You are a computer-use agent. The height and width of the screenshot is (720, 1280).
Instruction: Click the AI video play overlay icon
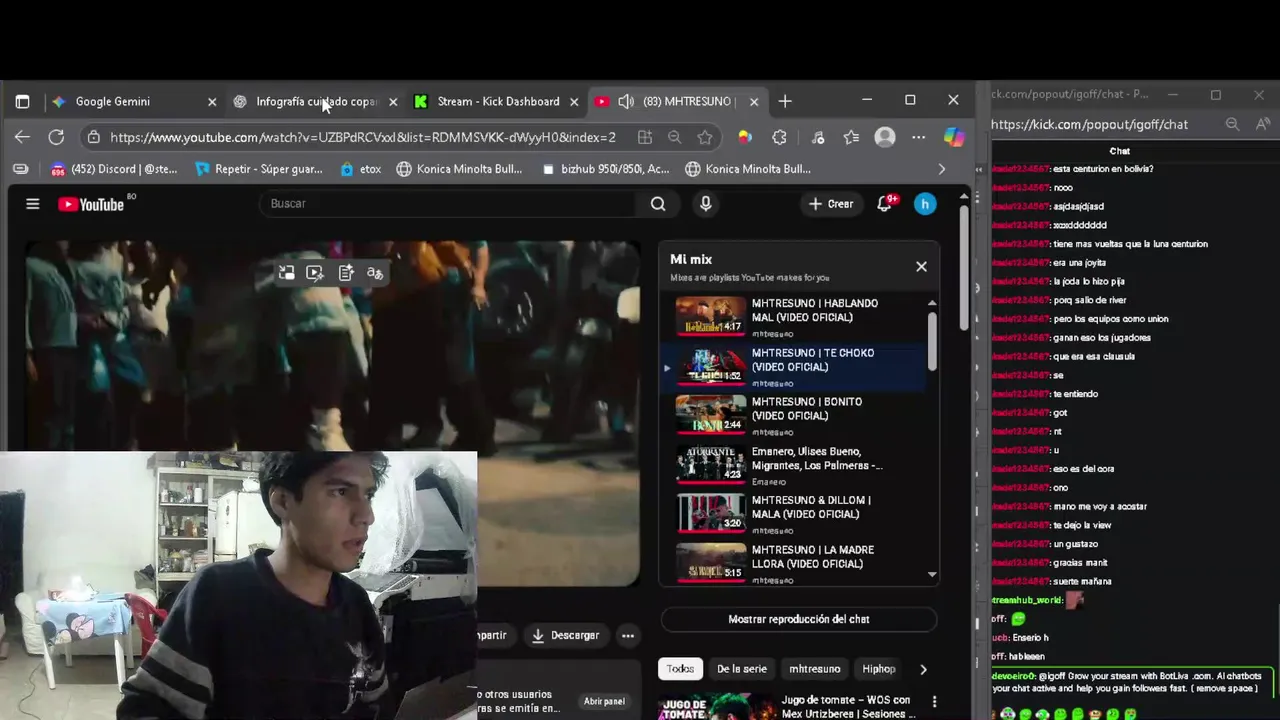click(315, 273)
